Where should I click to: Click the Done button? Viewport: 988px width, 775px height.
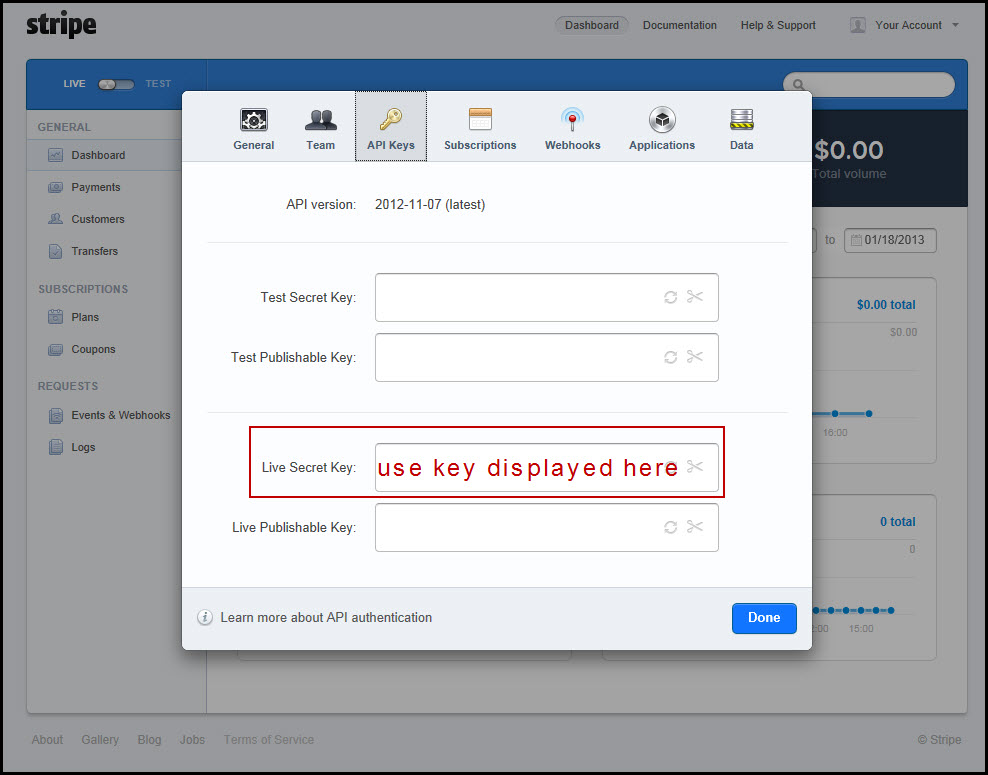point(764,618)
